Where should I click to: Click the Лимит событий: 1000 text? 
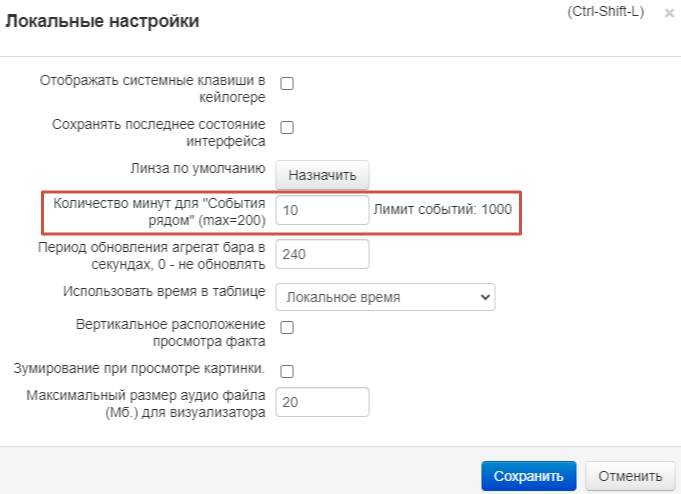coord(442,210)
